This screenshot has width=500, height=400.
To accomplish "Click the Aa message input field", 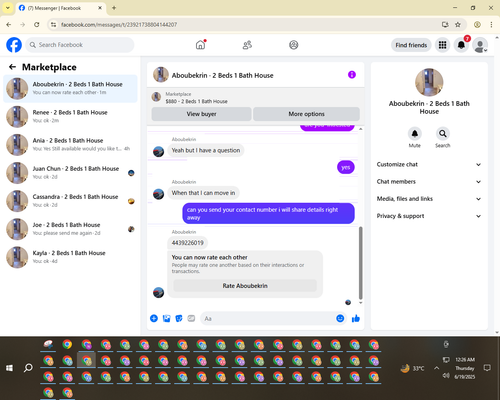I will [267, 318].
